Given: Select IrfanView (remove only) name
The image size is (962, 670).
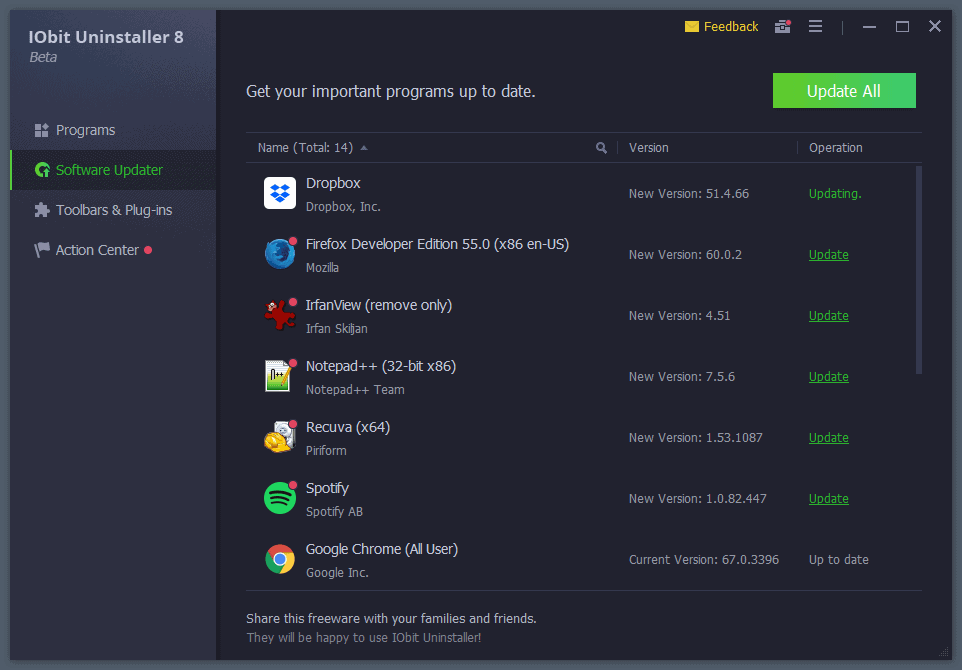Looking at the screenshot, I should pos(379,305).
